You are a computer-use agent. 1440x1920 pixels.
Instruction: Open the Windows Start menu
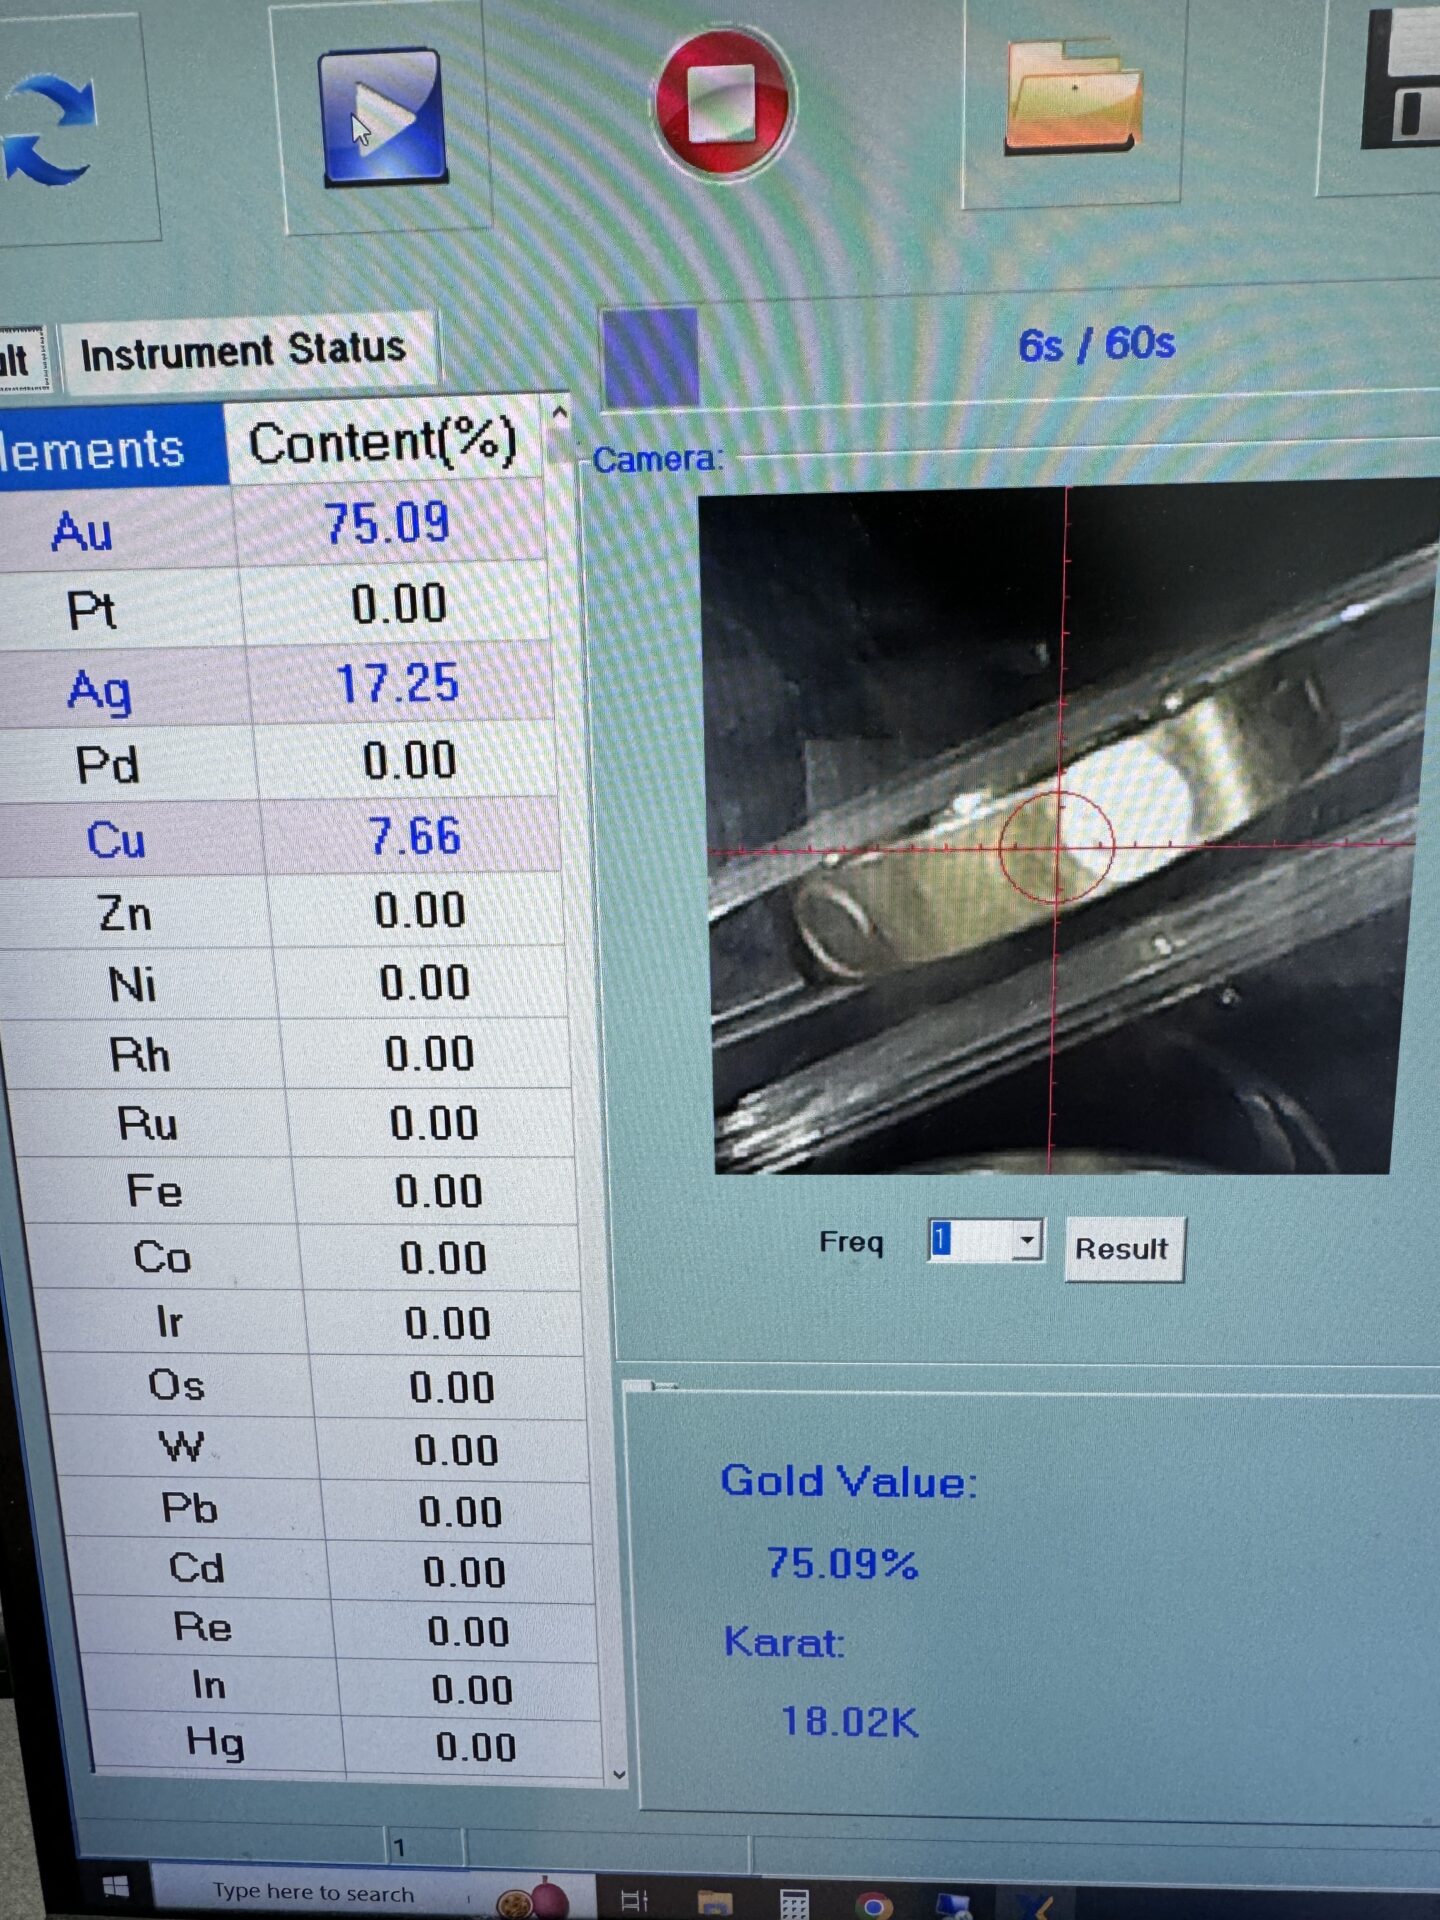115,1887
